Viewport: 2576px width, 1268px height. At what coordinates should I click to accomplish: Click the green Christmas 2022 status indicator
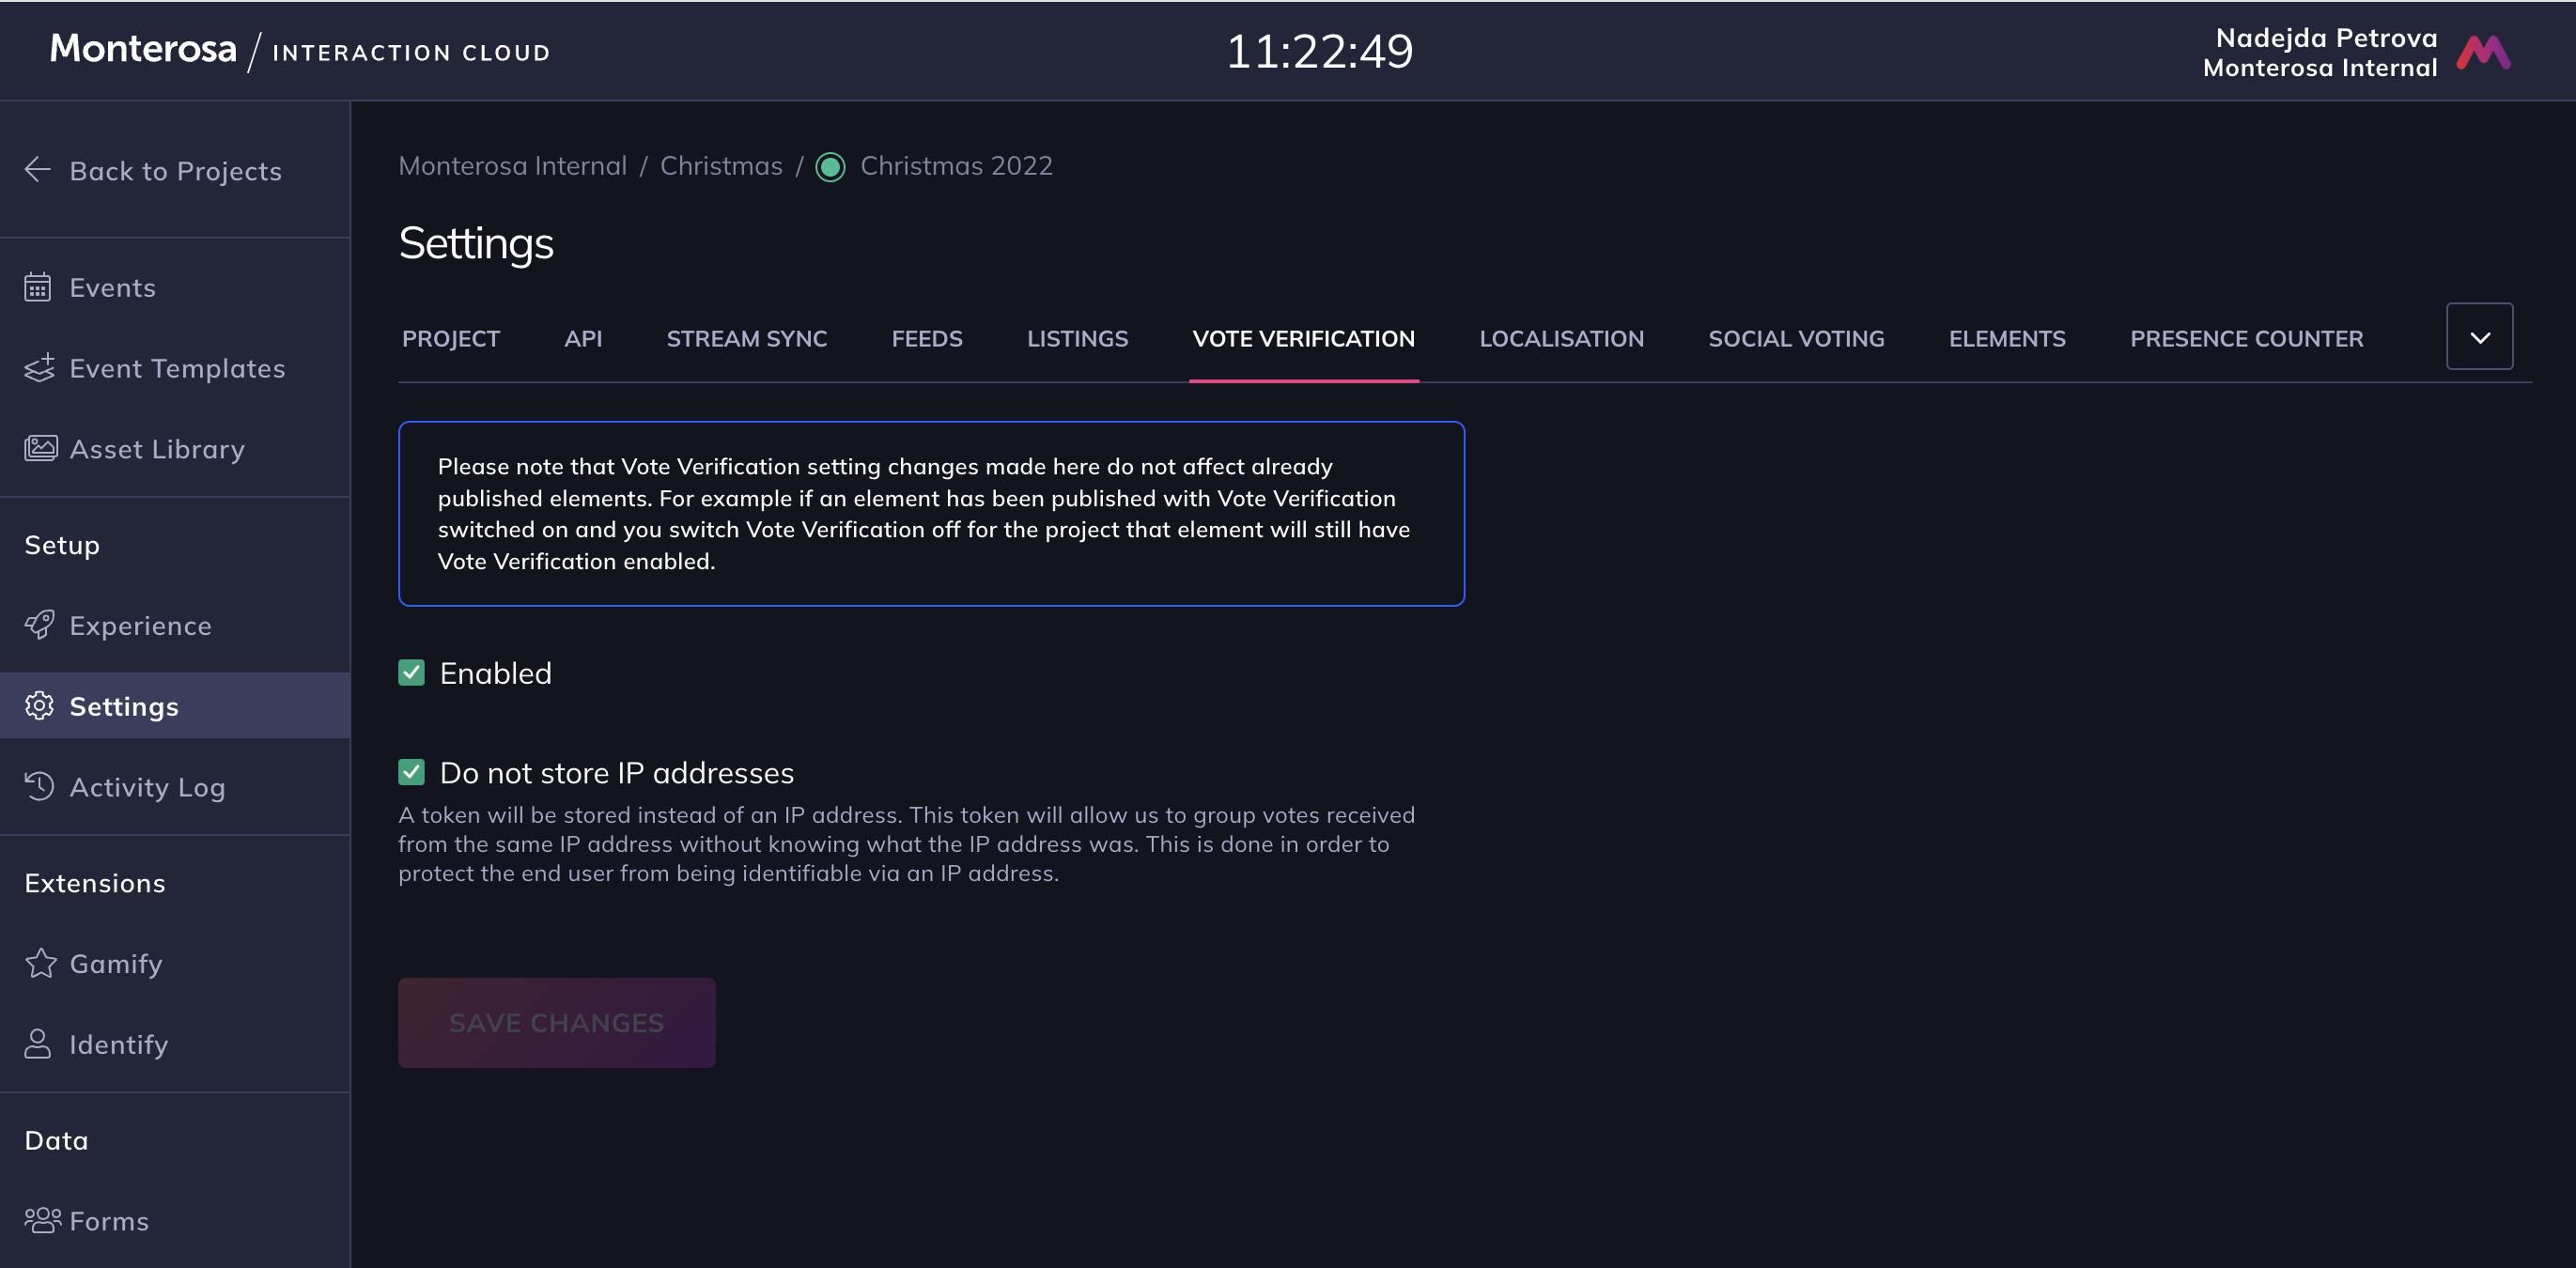830,167
